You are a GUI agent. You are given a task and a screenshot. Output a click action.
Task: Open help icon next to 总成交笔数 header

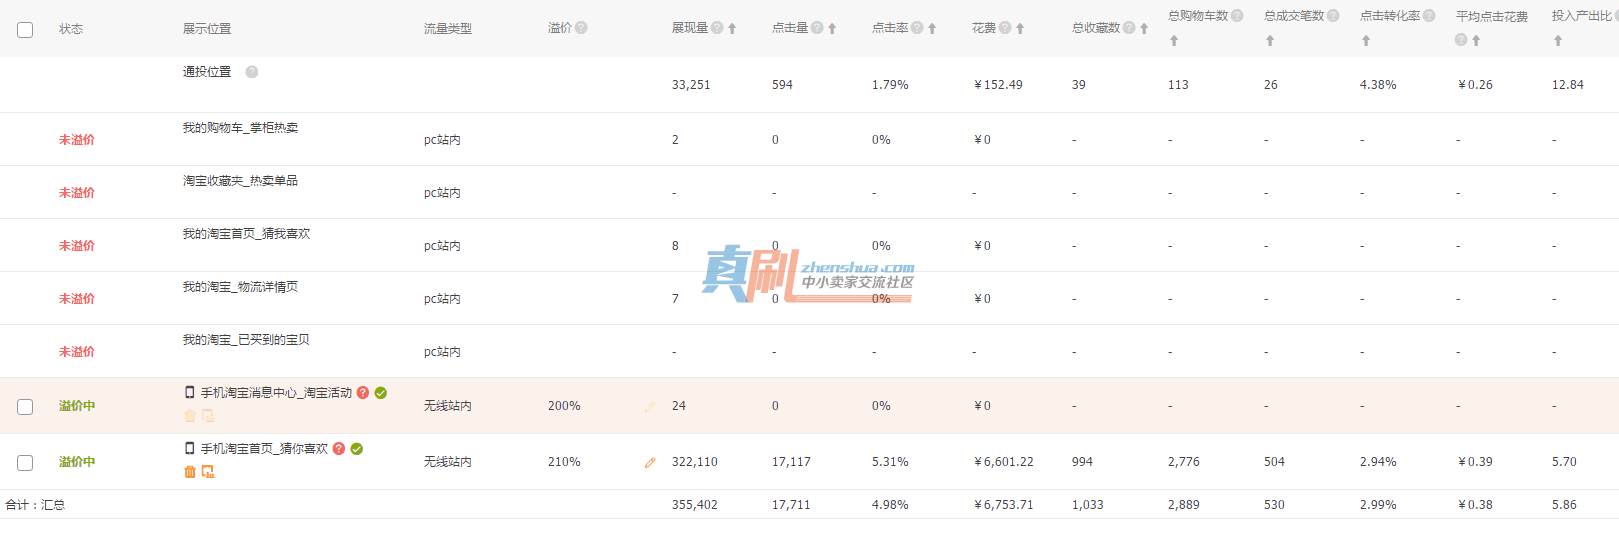(1333, 16)
